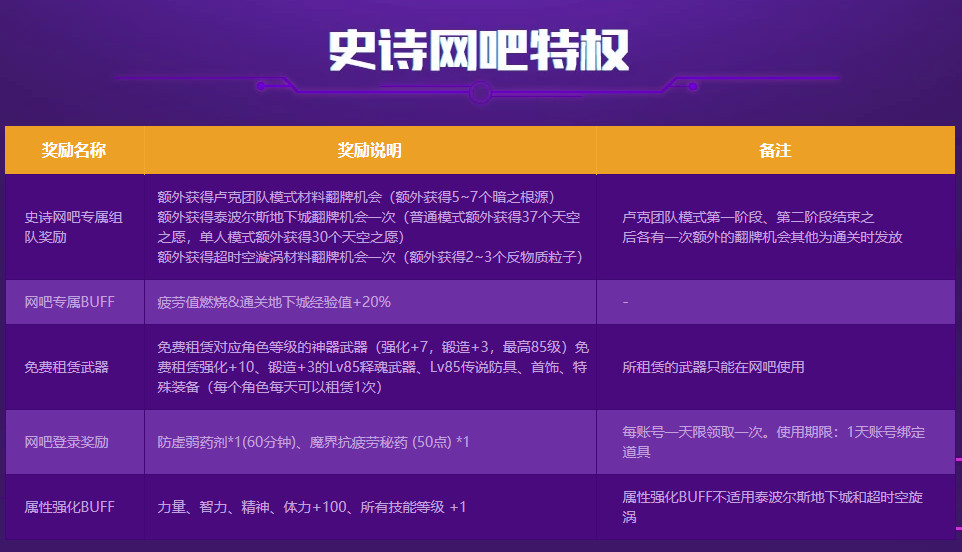Click the 史诗网吧特权 page title
The image size is (962, 552).
[x=479, y=50]
